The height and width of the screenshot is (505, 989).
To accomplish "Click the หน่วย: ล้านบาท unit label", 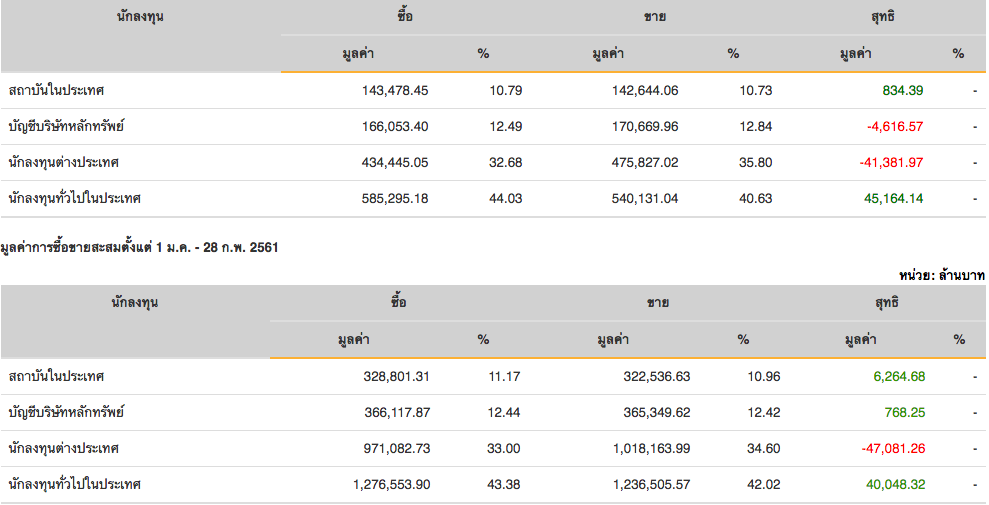I will pos(941,274).
